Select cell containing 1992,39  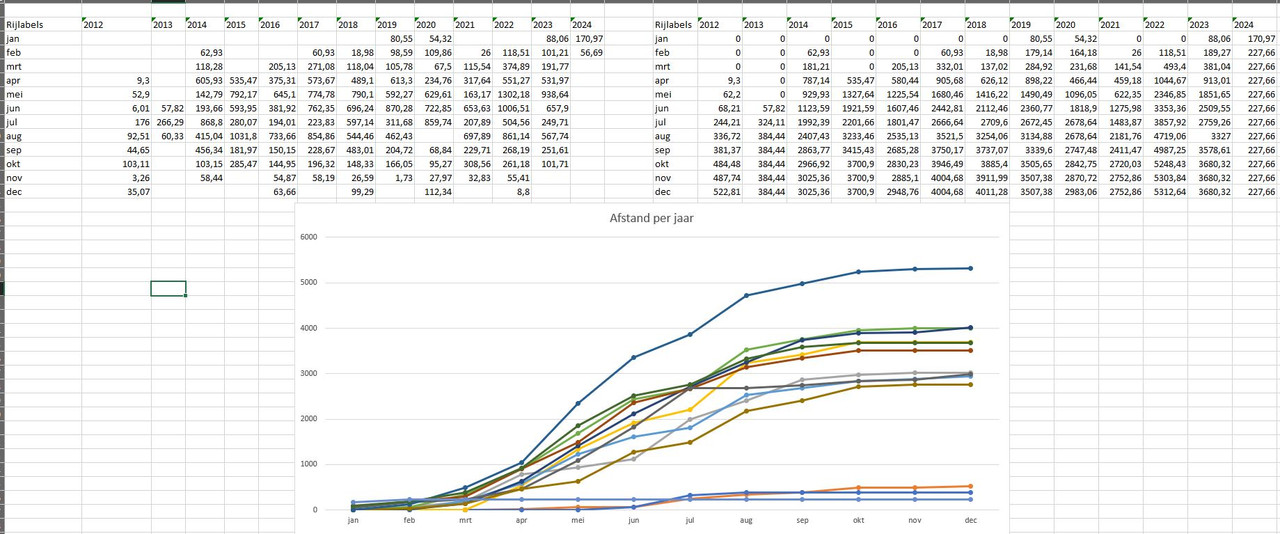tap(808, 121)
